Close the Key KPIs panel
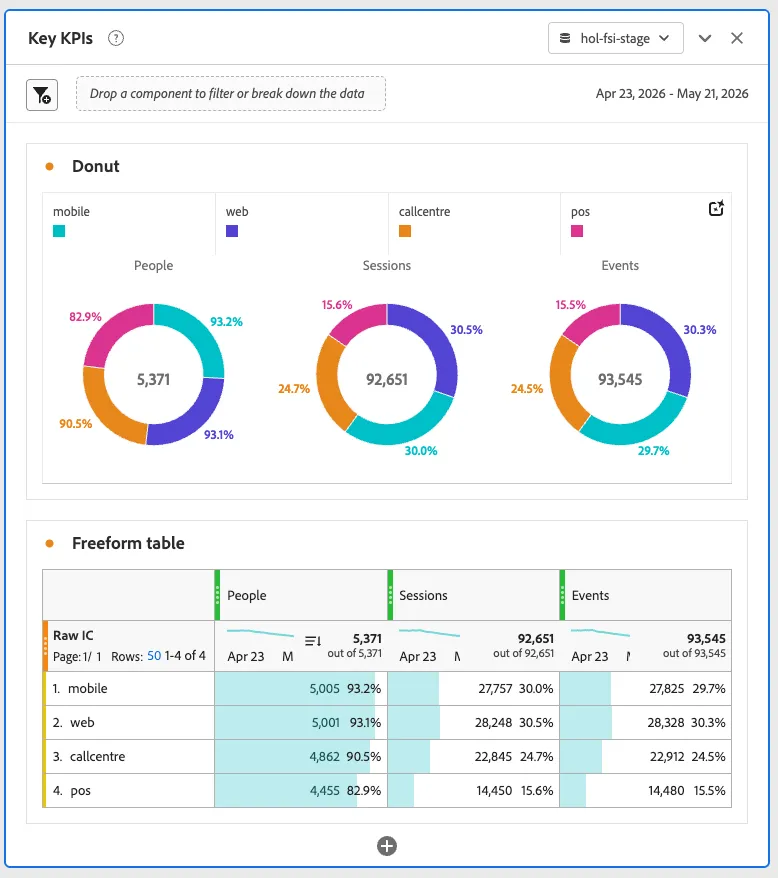The height and width of the screenshot is (878, 778). click(737, 38)
